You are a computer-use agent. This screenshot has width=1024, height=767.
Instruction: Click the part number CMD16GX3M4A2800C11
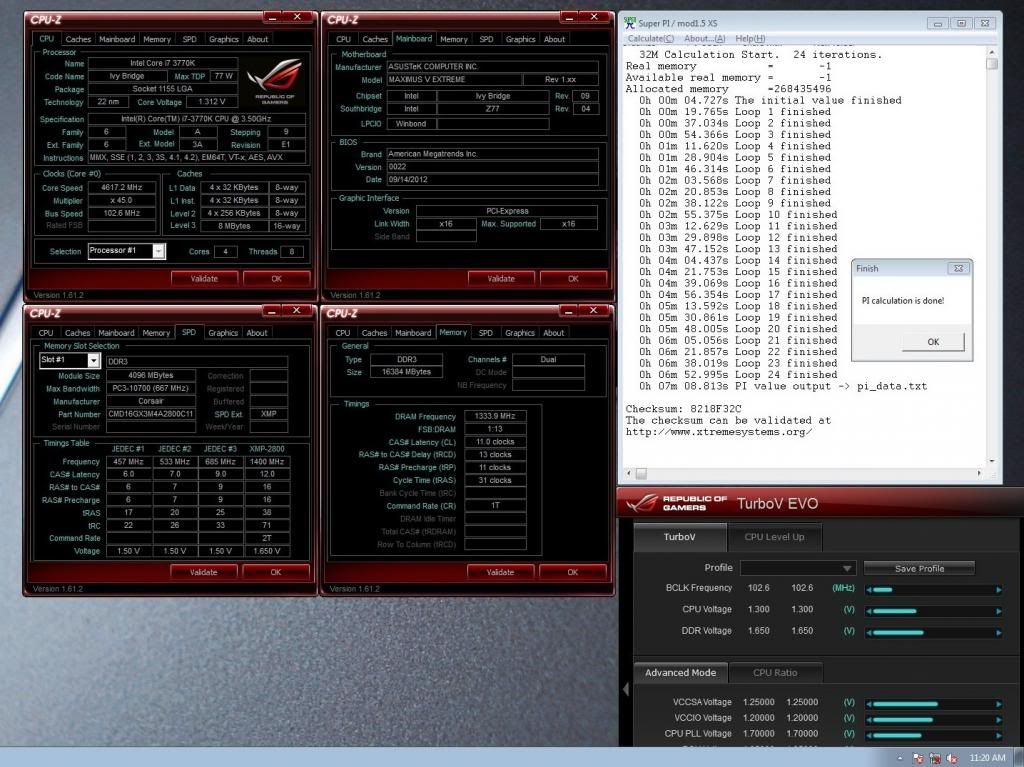click(x=151, y=414)
